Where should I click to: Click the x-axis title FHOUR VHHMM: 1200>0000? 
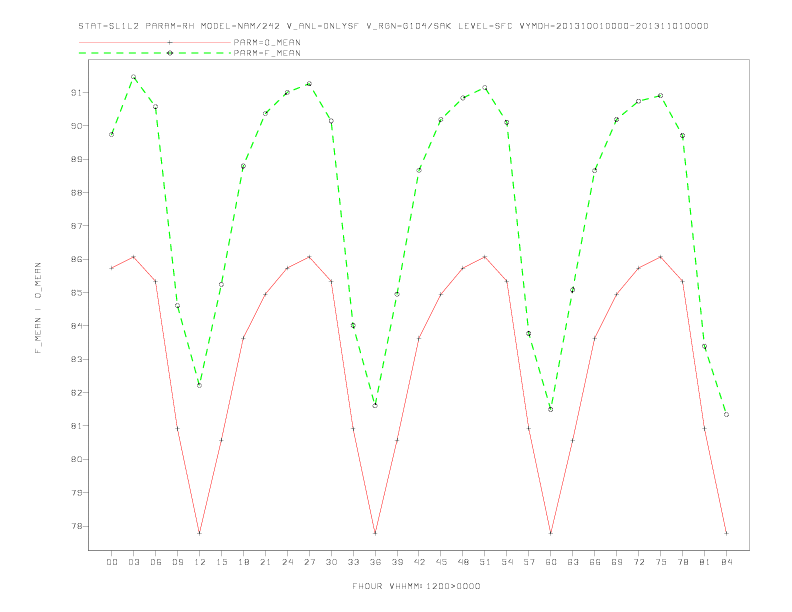[x=416, y=586]
